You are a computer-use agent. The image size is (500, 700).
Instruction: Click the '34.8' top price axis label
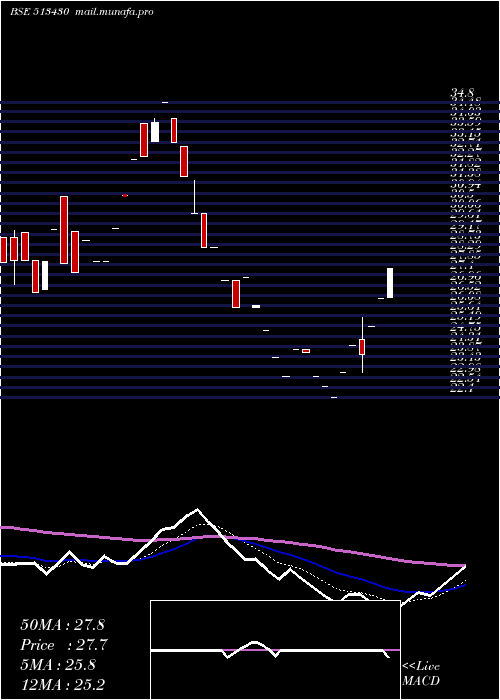tap(462, 93)
